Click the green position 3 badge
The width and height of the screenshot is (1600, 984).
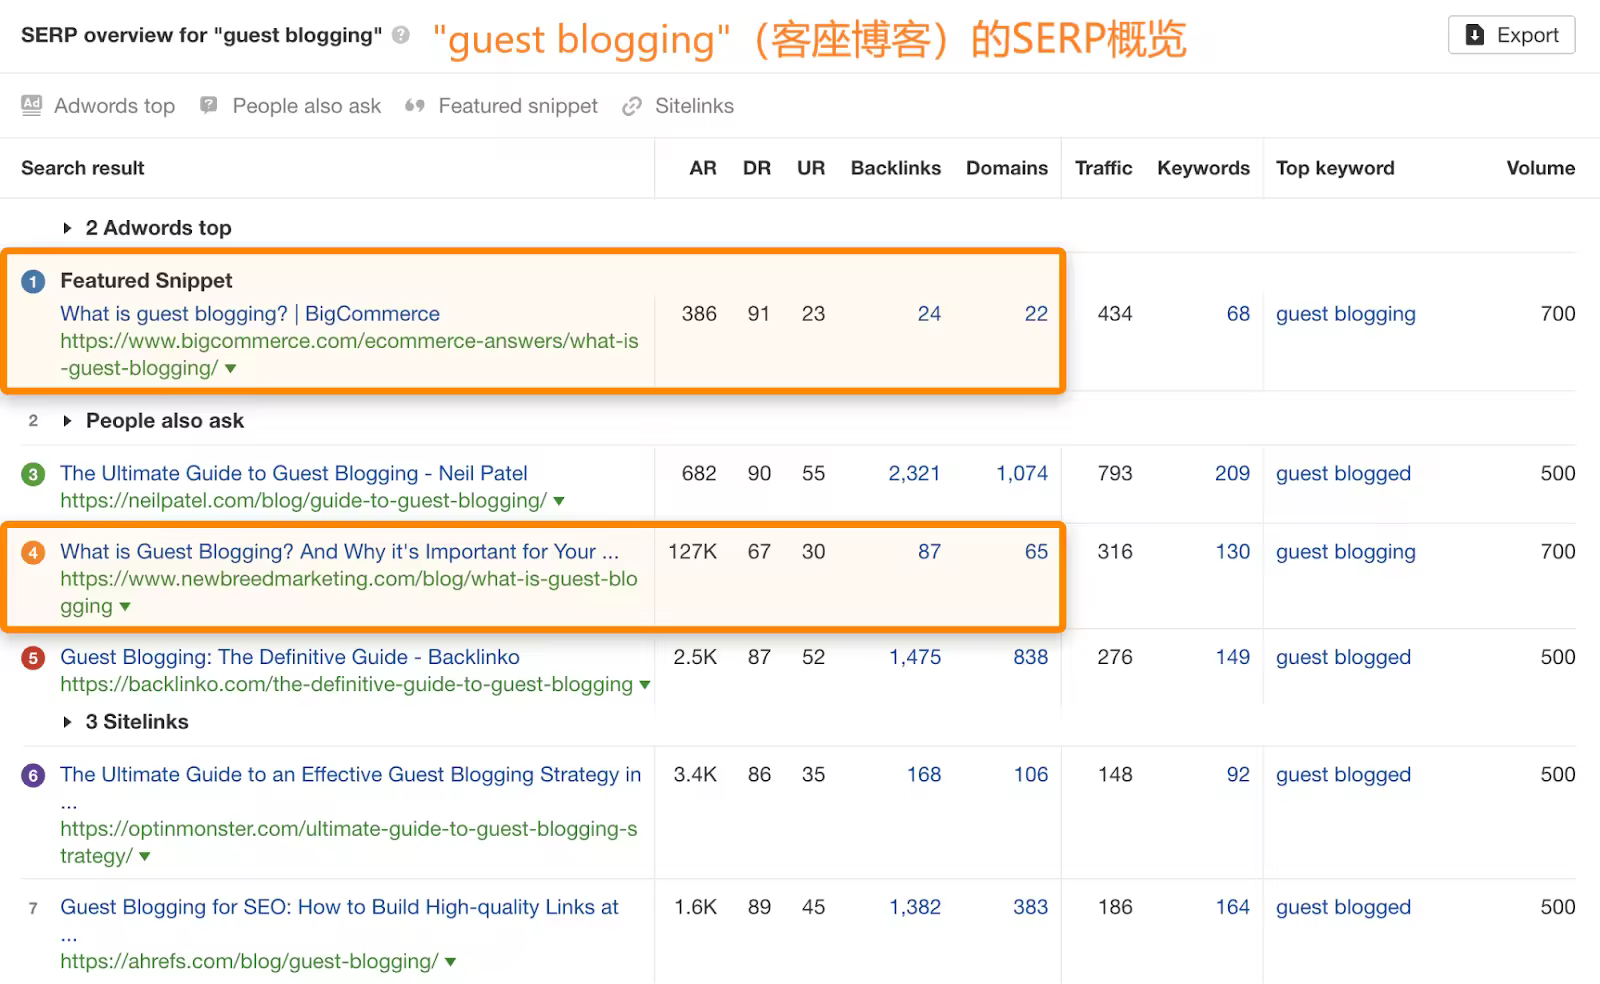coord(33,474)
